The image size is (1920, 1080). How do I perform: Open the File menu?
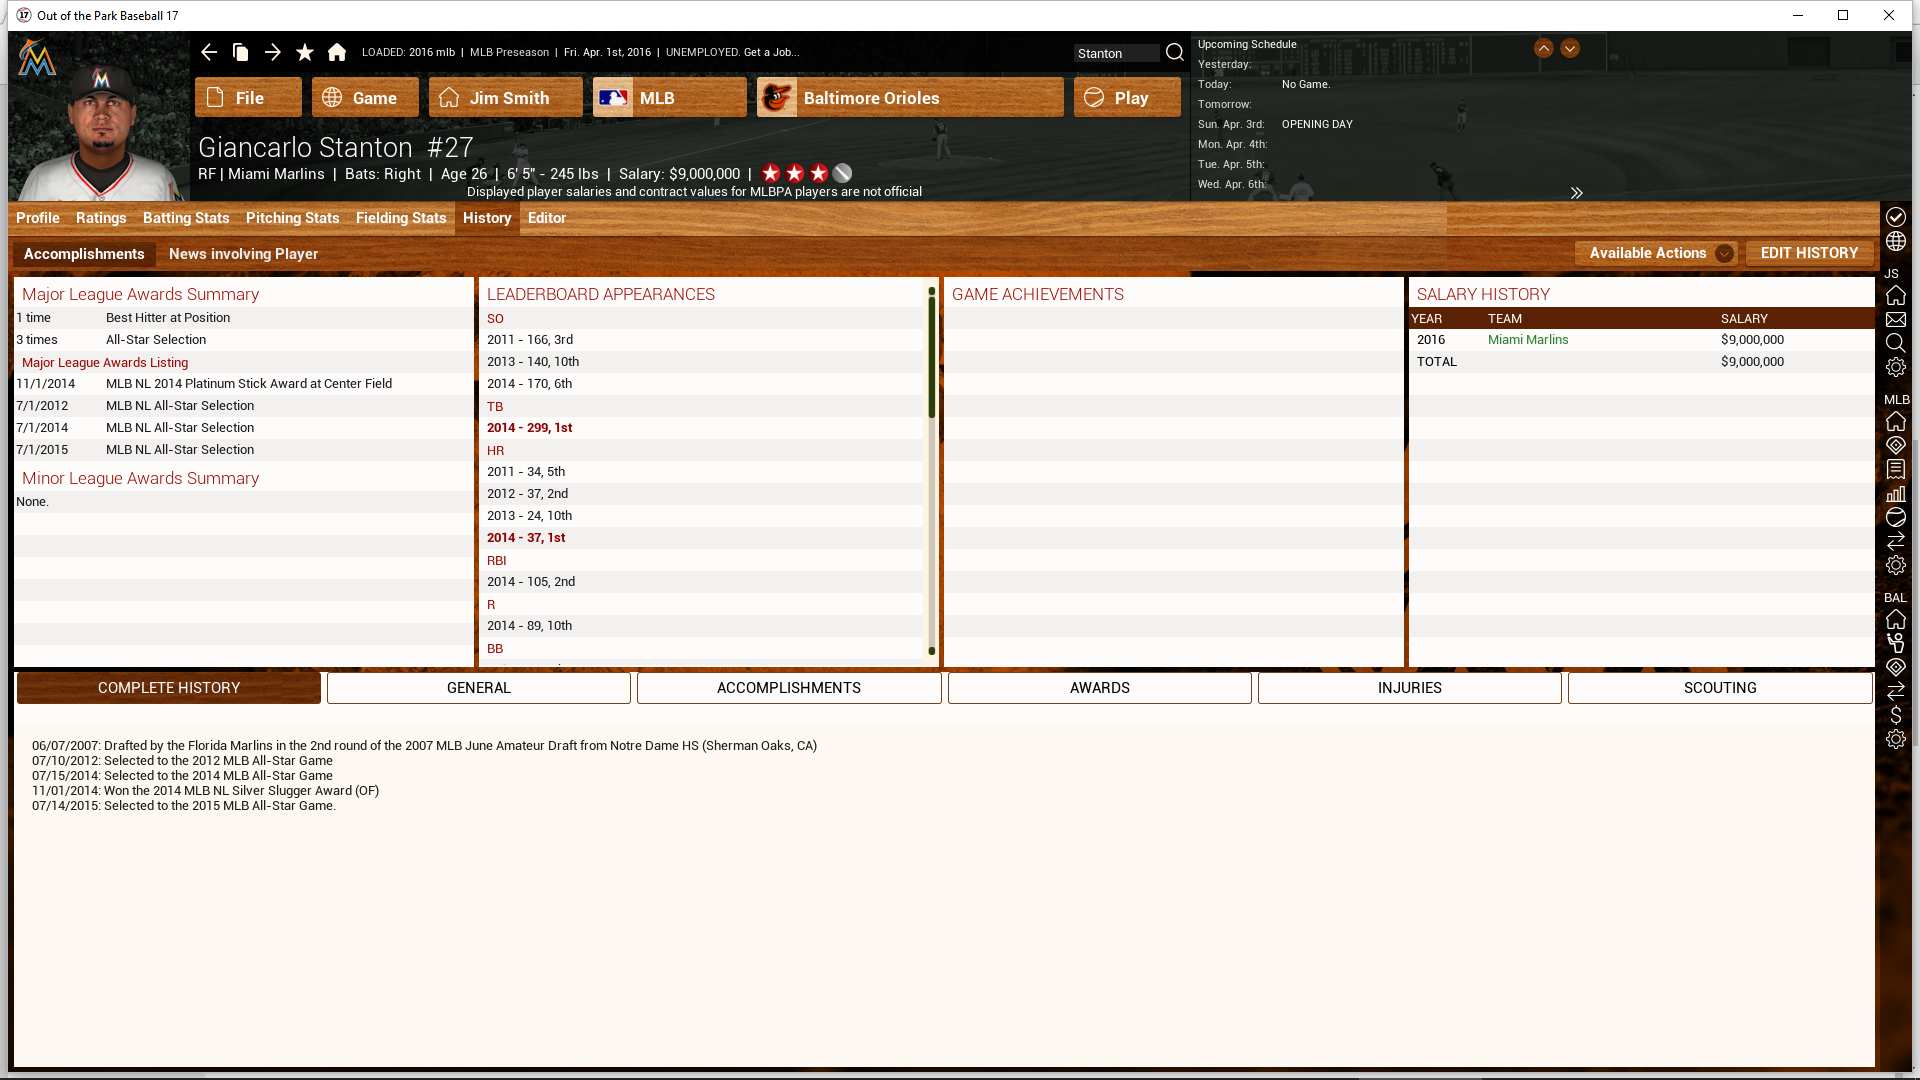pos(248,97)
